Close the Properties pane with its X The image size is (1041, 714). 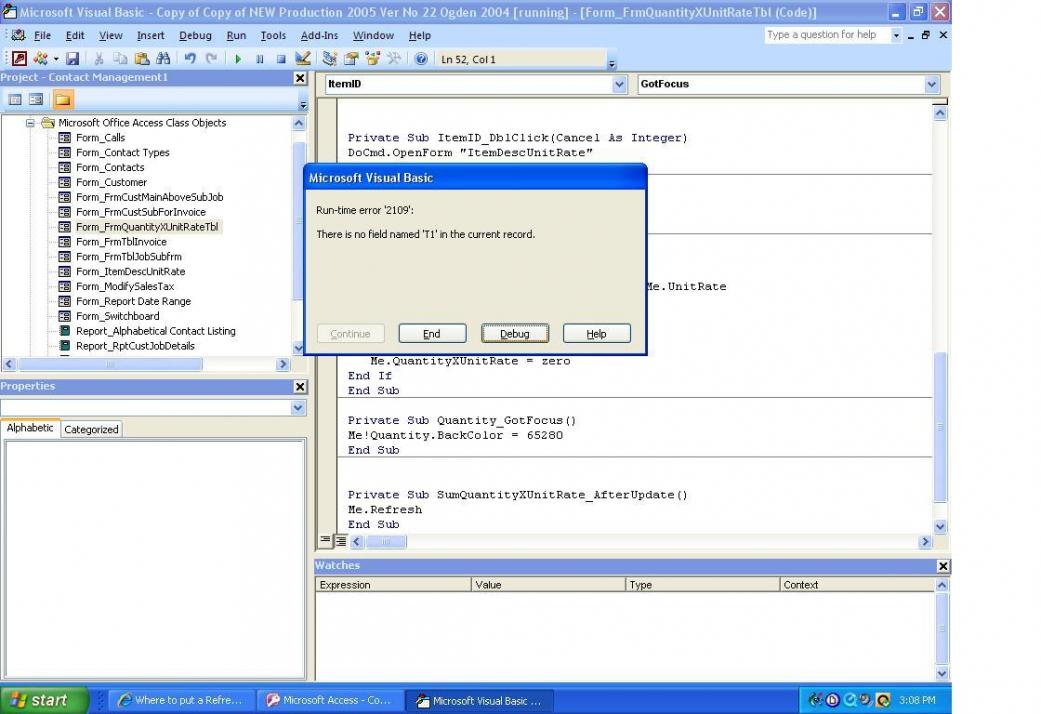coord(300,387)
